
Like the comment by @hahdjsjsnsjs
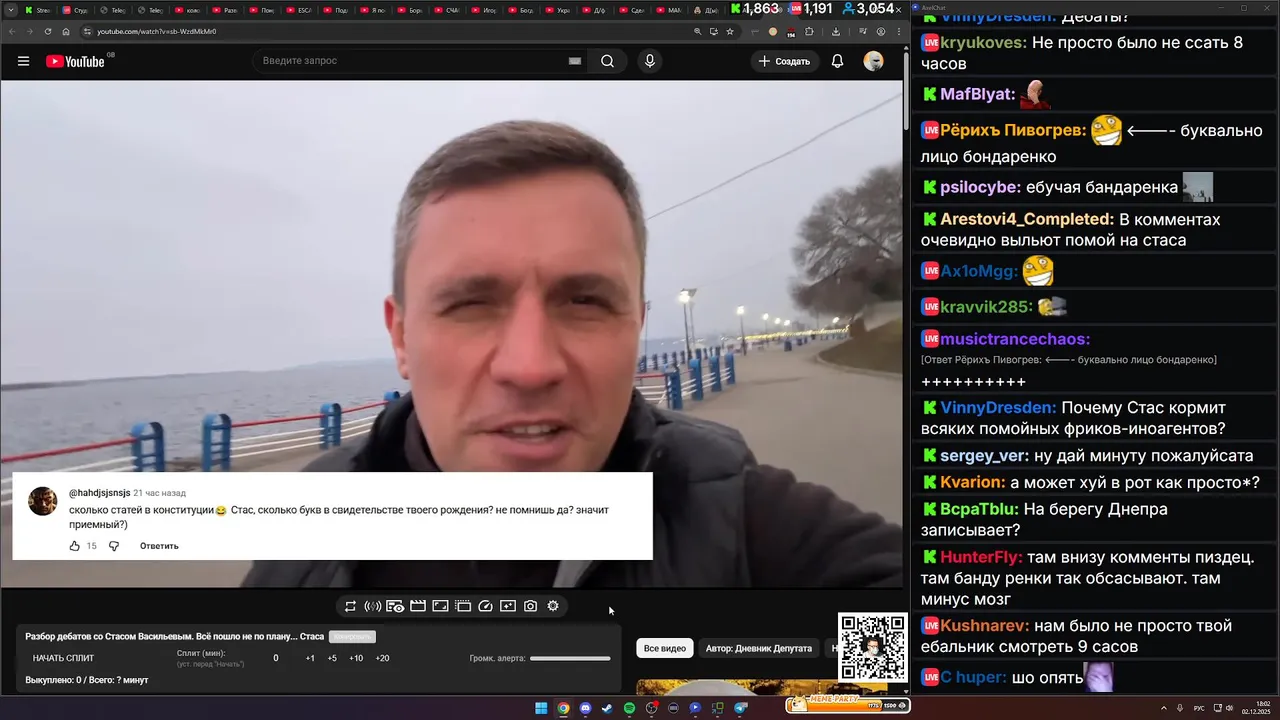coord(75,546)
